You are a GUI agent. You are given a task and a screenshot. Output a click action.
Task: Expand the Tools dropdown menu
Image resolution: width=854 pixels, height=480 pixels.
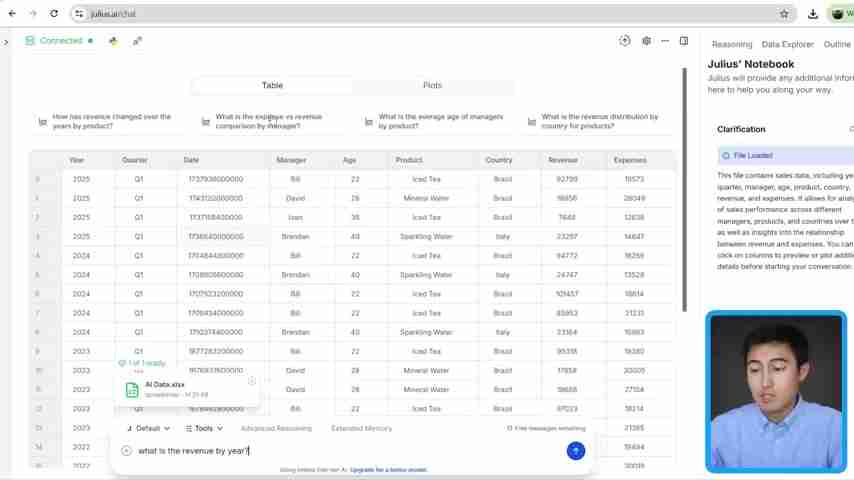203,428
